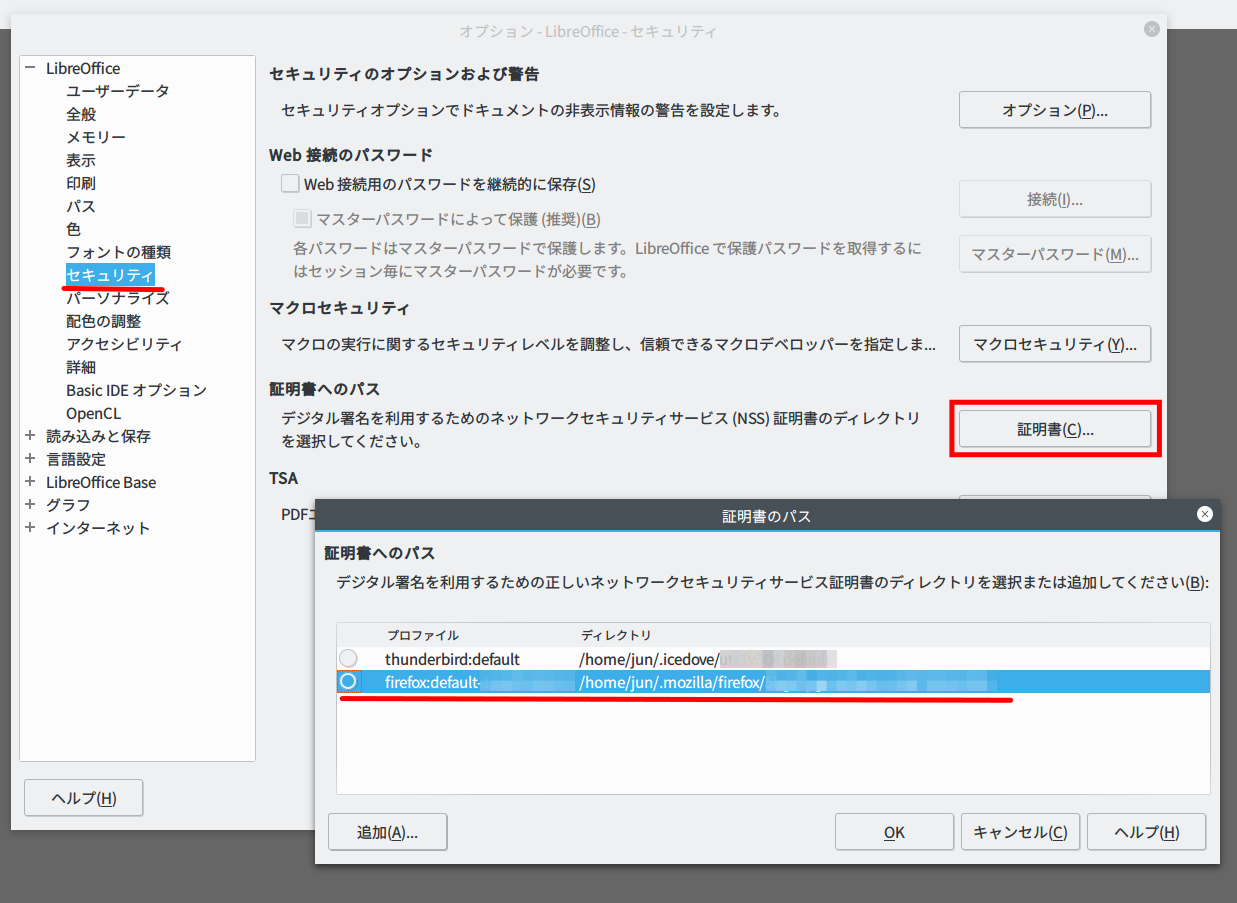Select OpenCL in the options tree

[93, 413]
